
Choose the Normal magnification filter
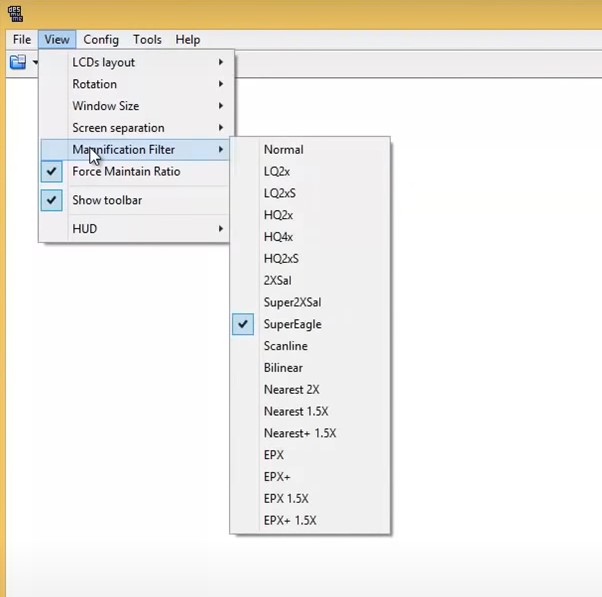pos(283,150)
